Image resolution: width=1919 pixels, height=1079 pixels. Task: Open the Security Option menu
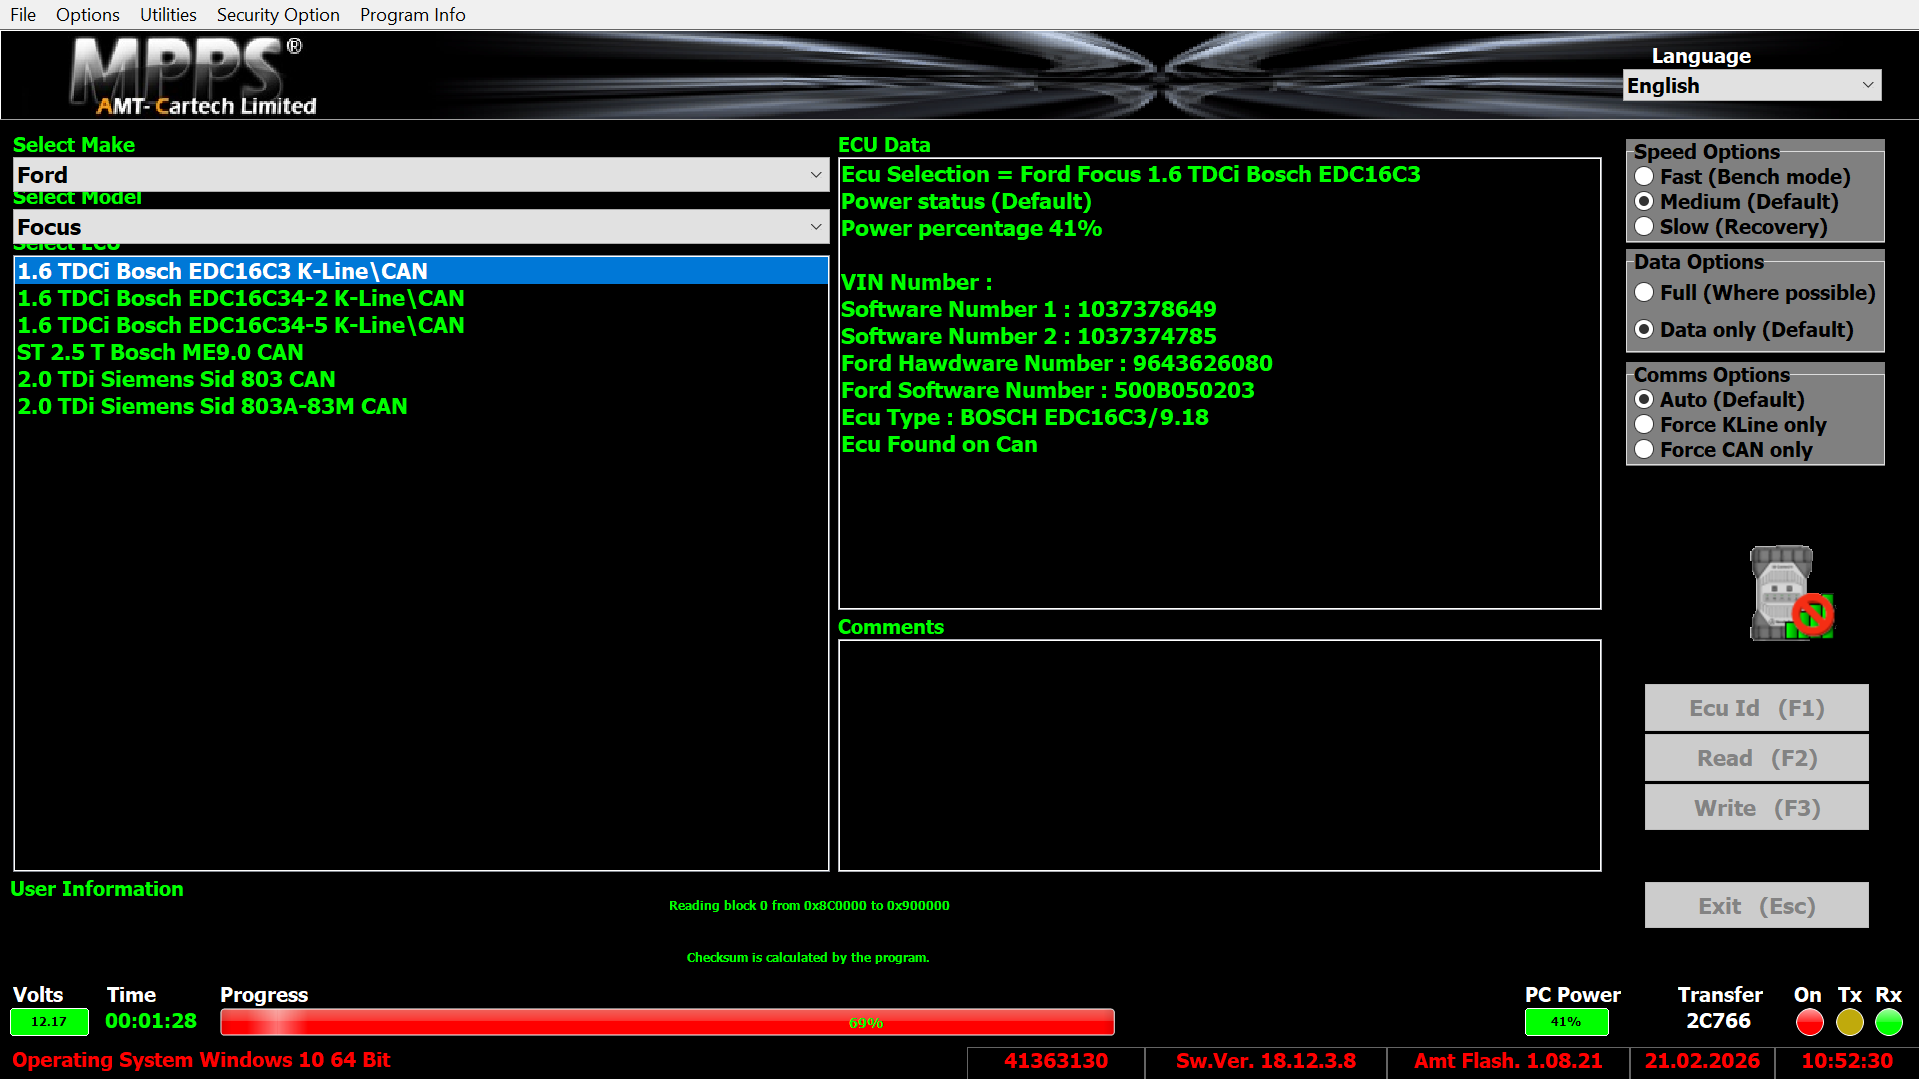(x=278, y=15)
